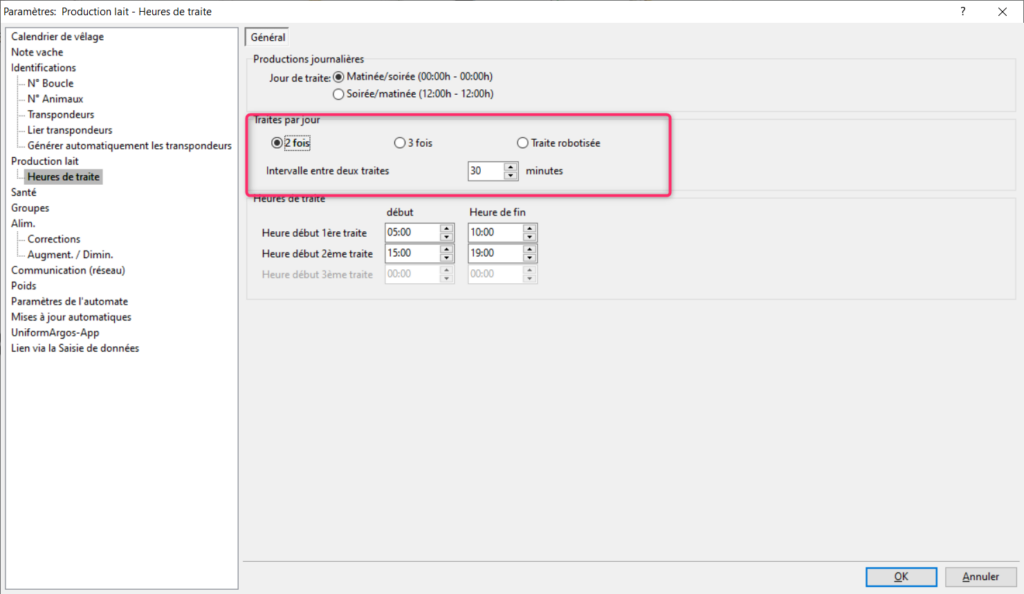
Task: Select Calendrier de vêlage in tree
Action: coord(57,37)
